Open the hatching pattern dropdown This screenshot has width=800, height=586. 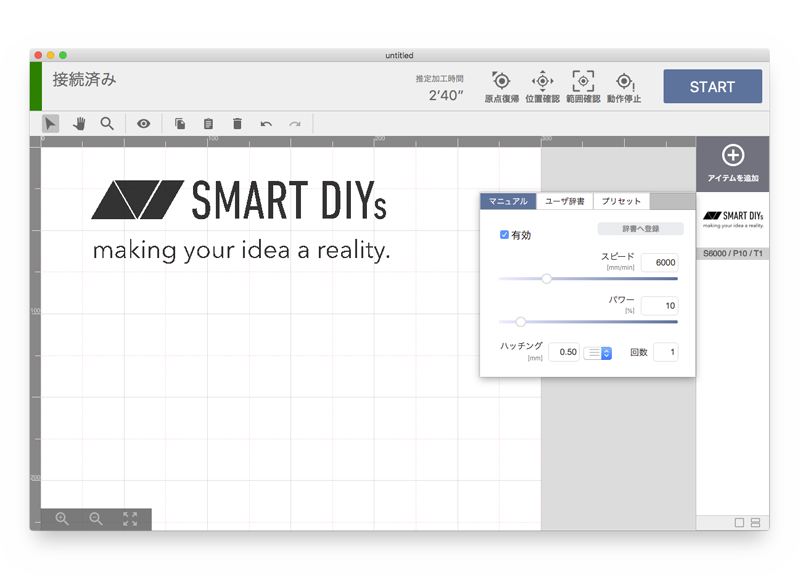click(x=599, y=352)
